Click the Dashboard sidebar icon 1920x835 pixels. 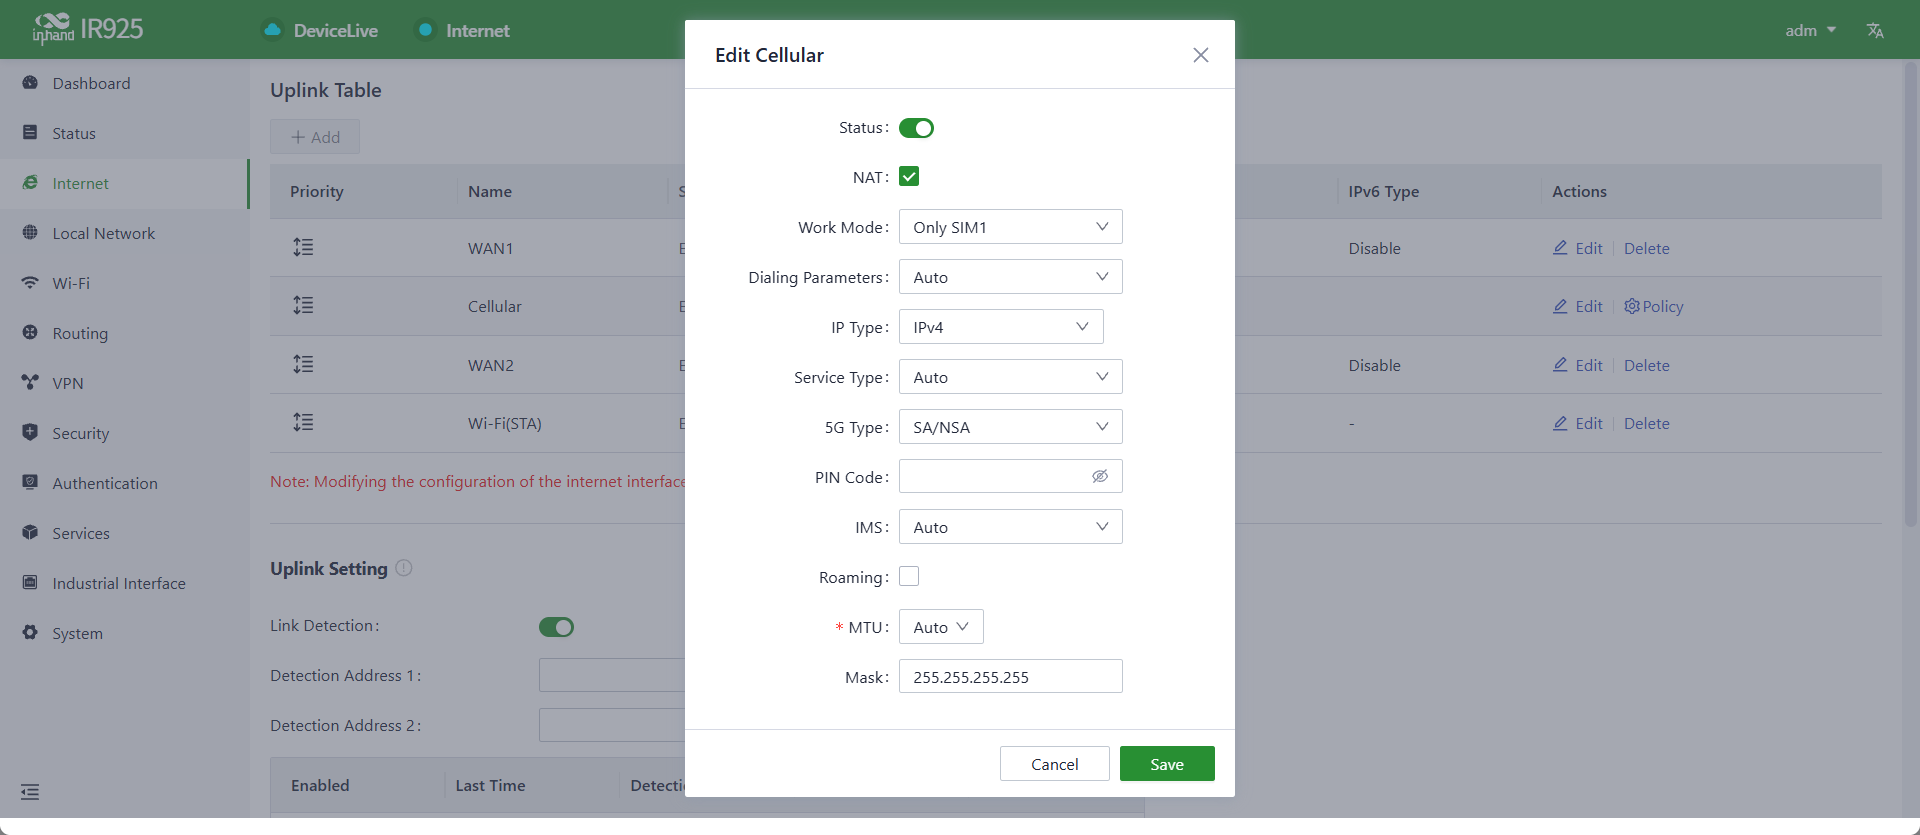[30, 83]
